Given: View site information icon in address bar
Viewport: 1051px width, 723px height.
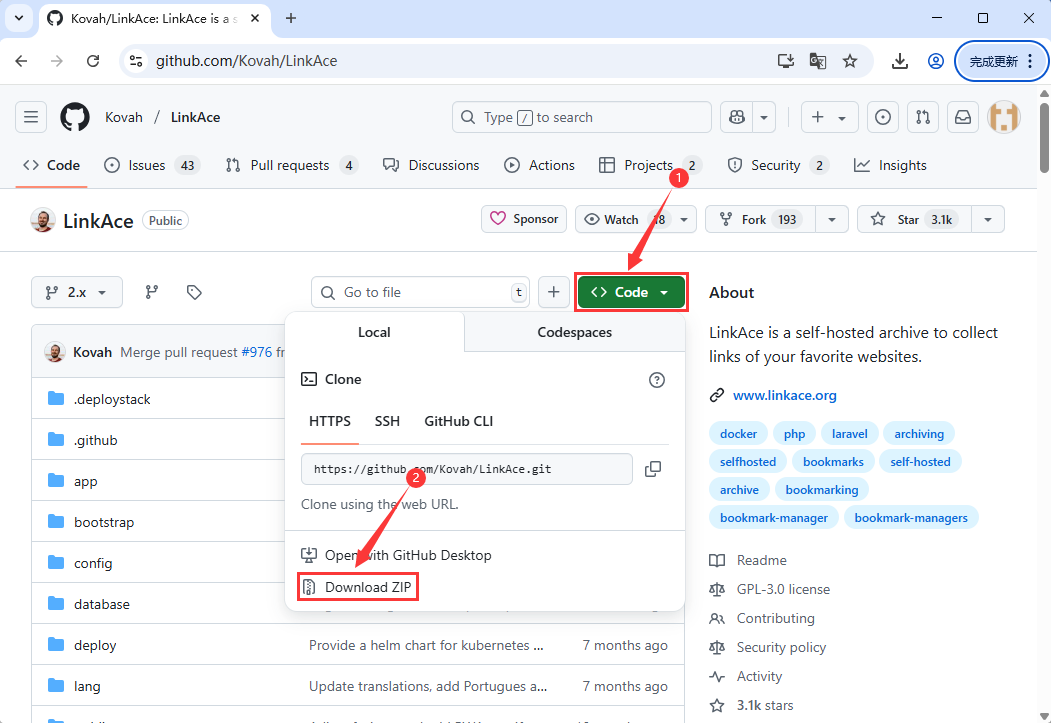Looking at the screenshot, I should pos(136,61).
